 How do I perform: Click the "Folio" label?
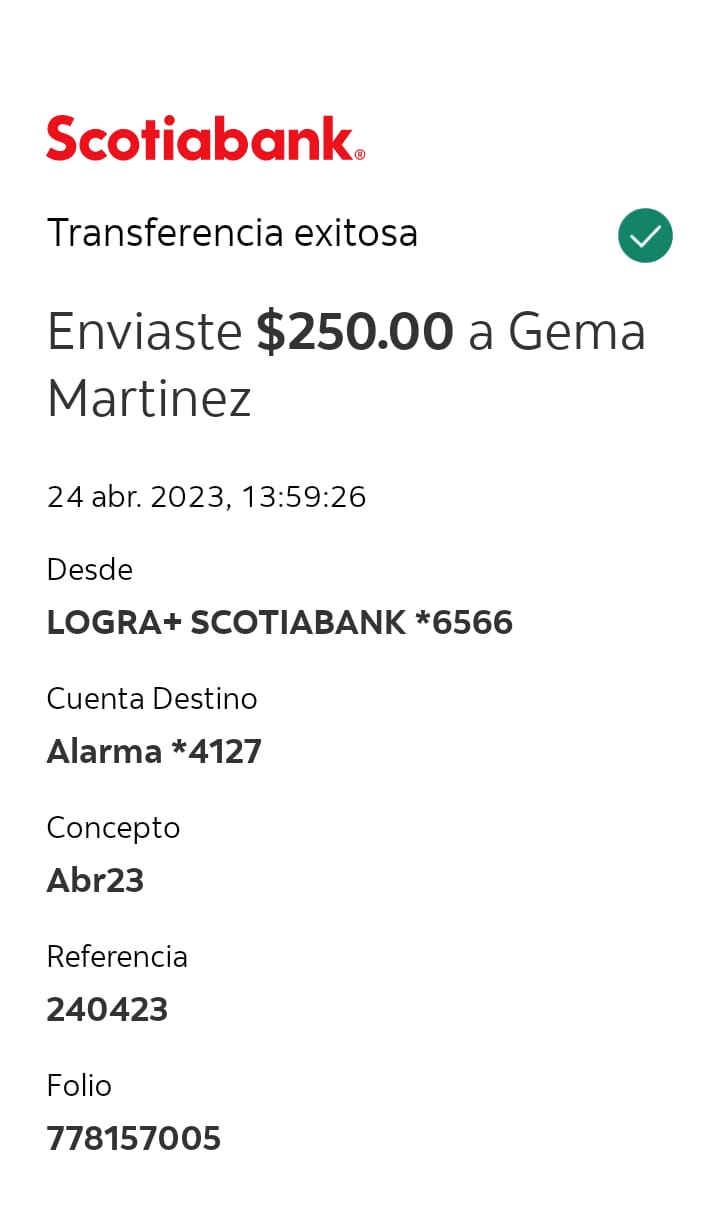[x=79, y=1086]
